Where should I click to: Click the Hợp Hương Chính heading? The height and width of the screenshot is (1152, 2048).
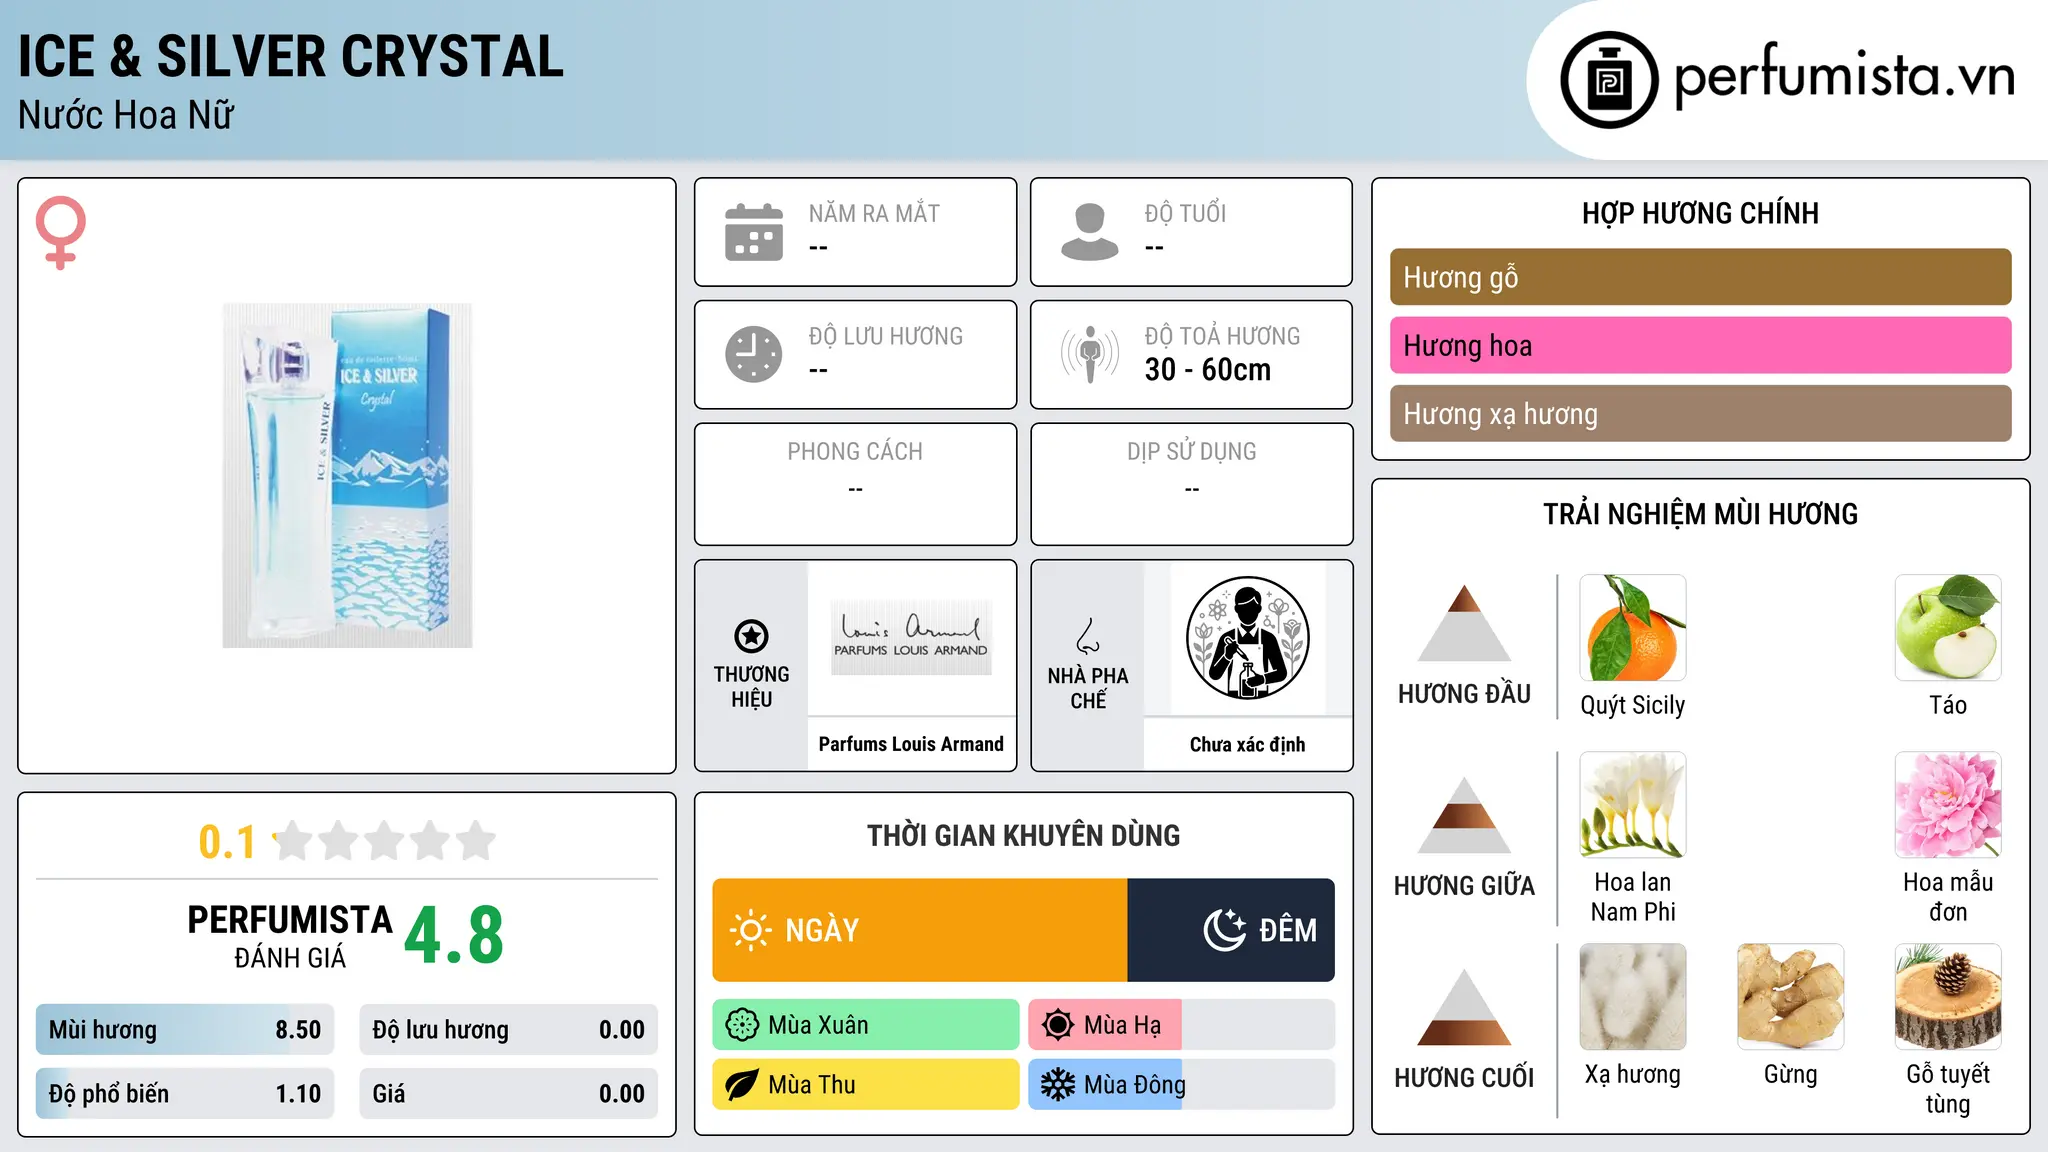click(x=1700, y=213)
